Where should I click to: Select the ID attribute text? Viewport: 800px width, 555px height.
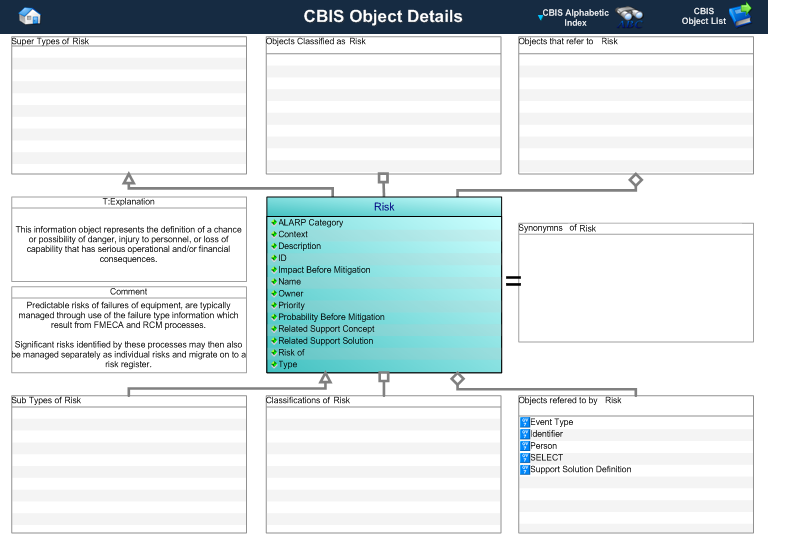[282, 258]
